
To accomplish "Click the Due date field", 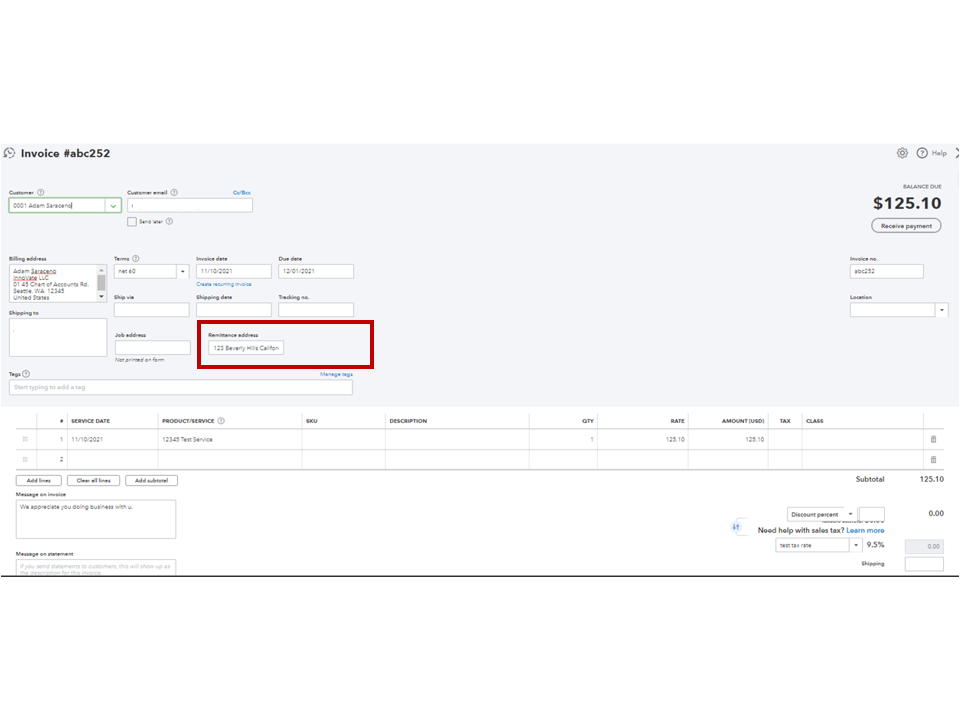I will 316,271.
